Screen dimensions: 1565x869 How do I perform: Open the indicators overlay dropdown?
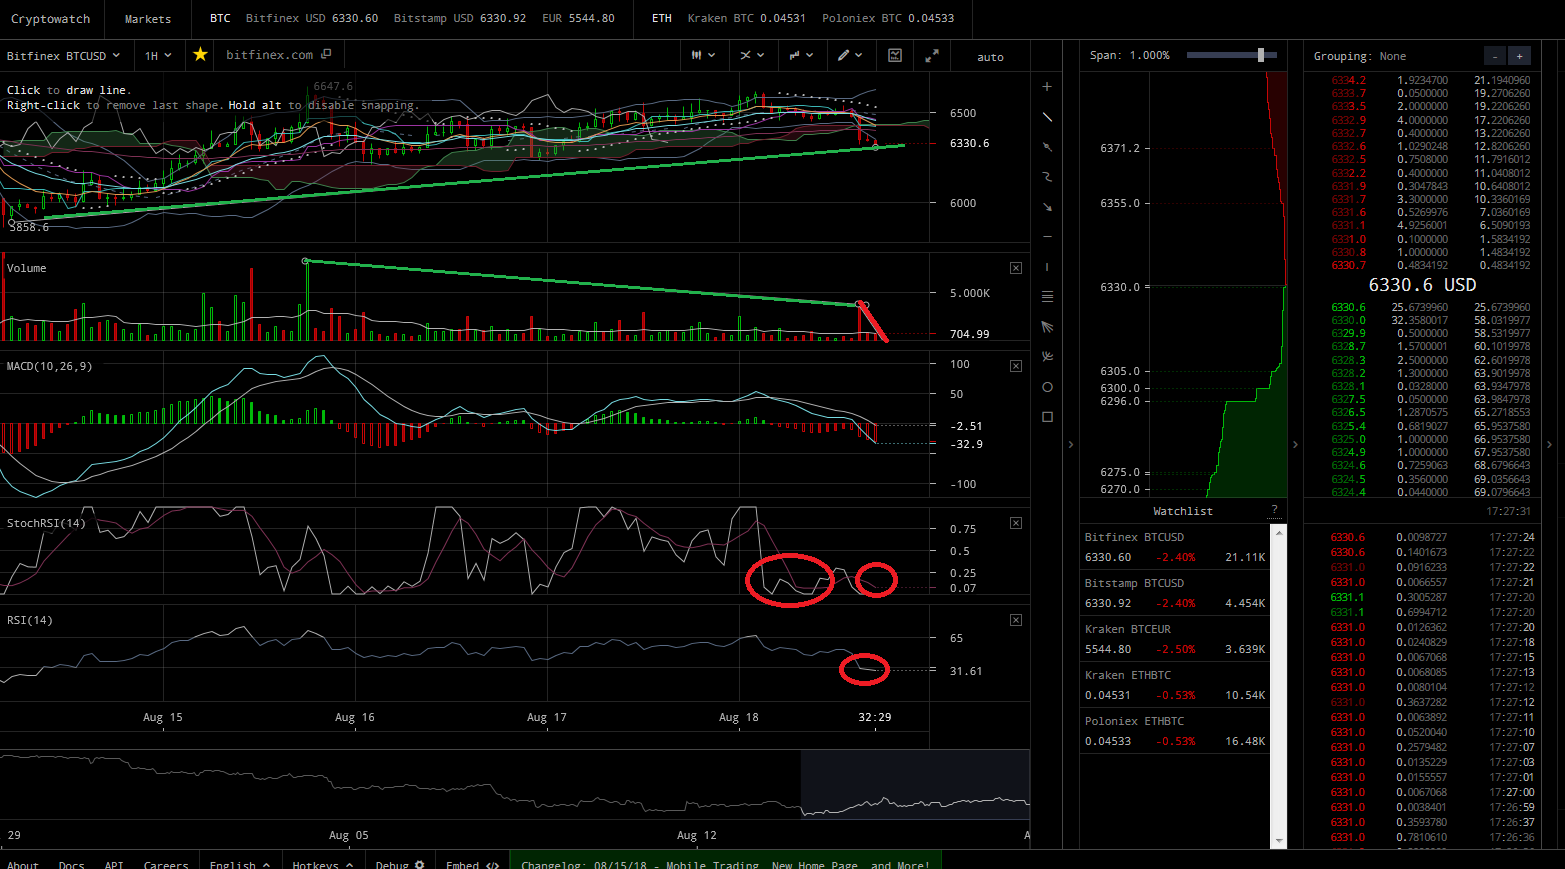(x=752, y=56)
